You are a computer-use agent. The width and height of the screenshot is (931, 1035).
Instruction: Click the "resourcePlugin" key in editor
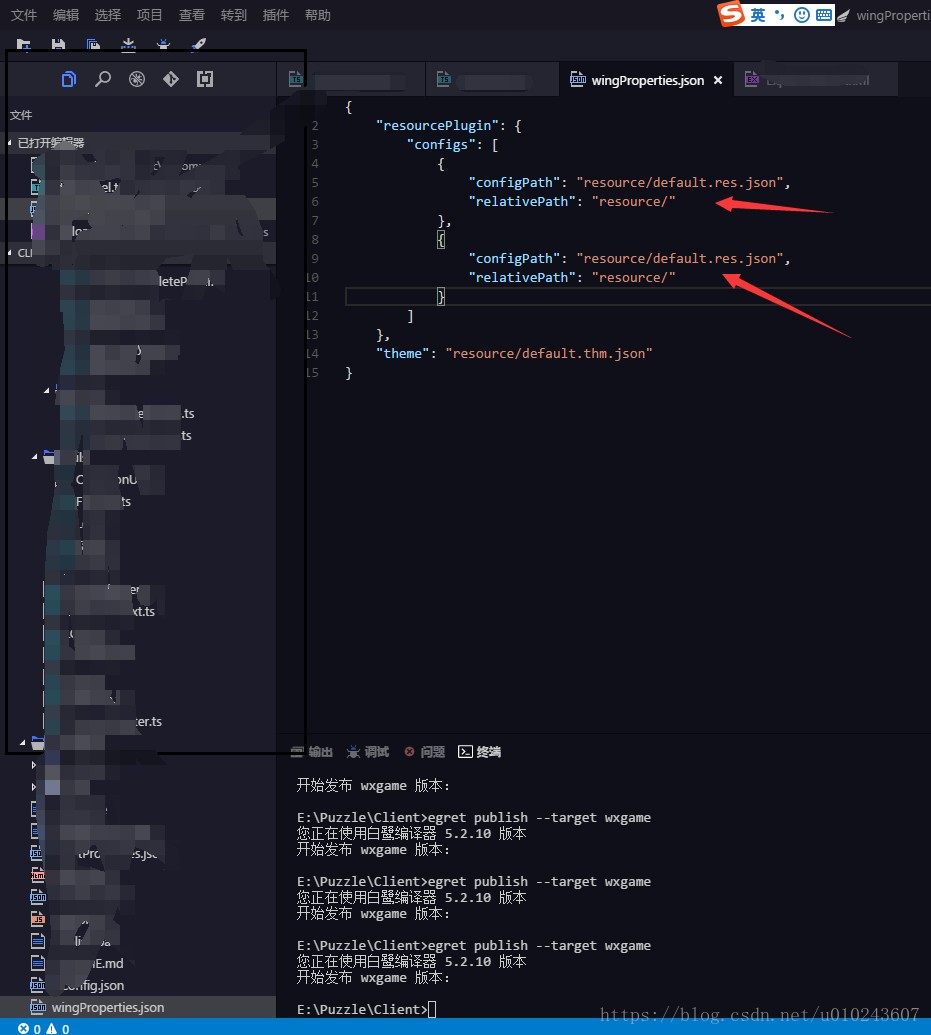tap(437, 125)
